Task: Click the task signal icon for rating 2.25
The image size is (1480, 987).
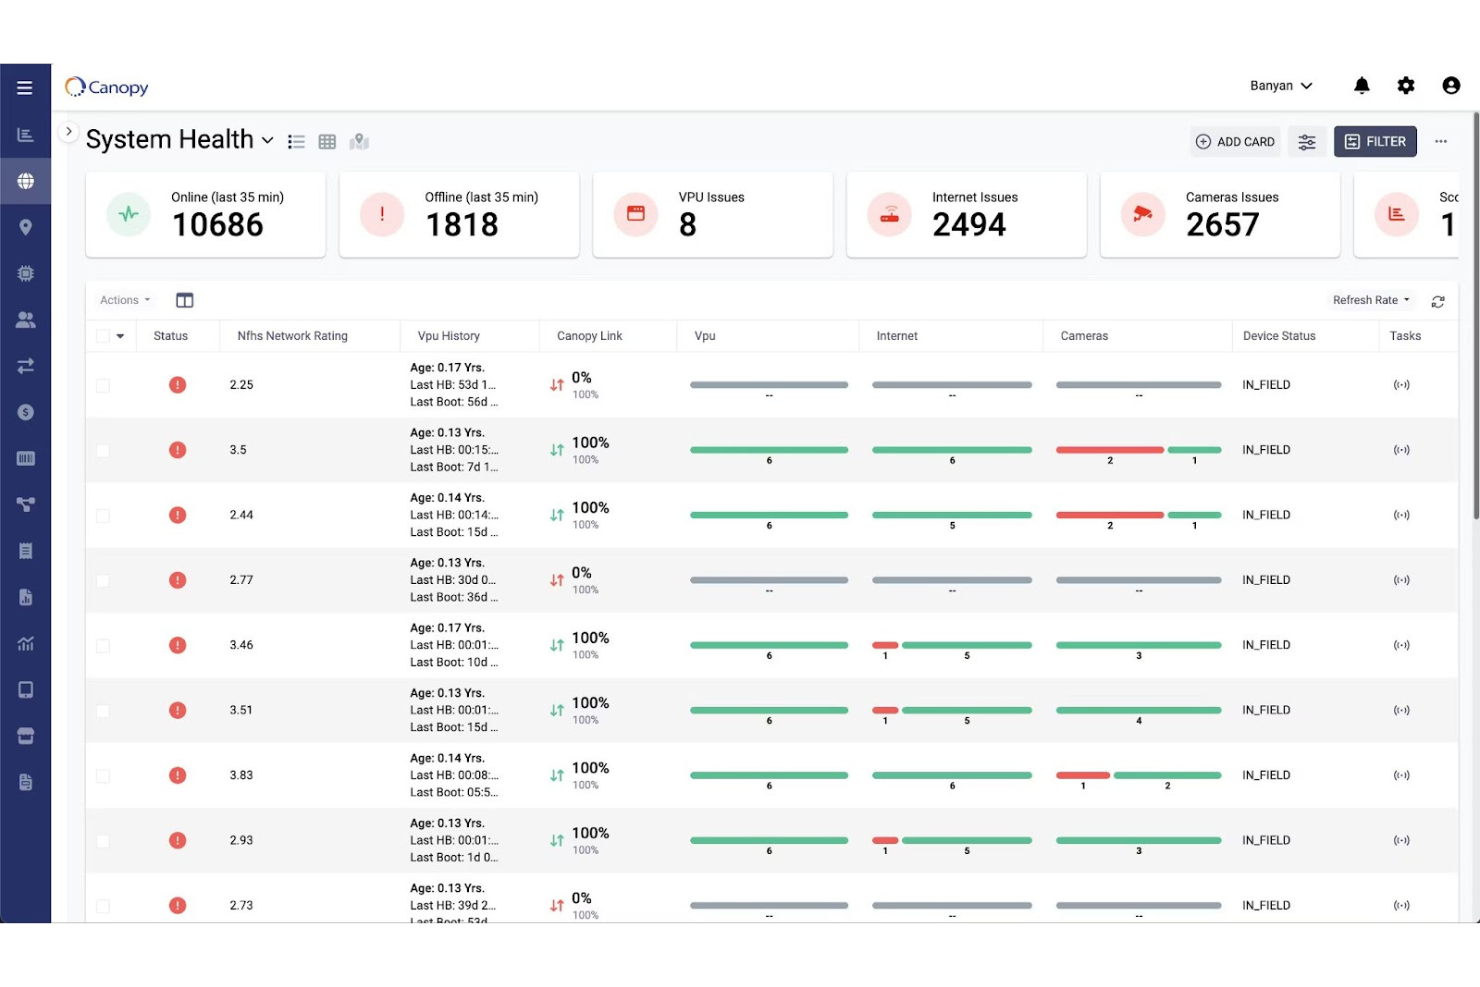Action: [1402, 385]
